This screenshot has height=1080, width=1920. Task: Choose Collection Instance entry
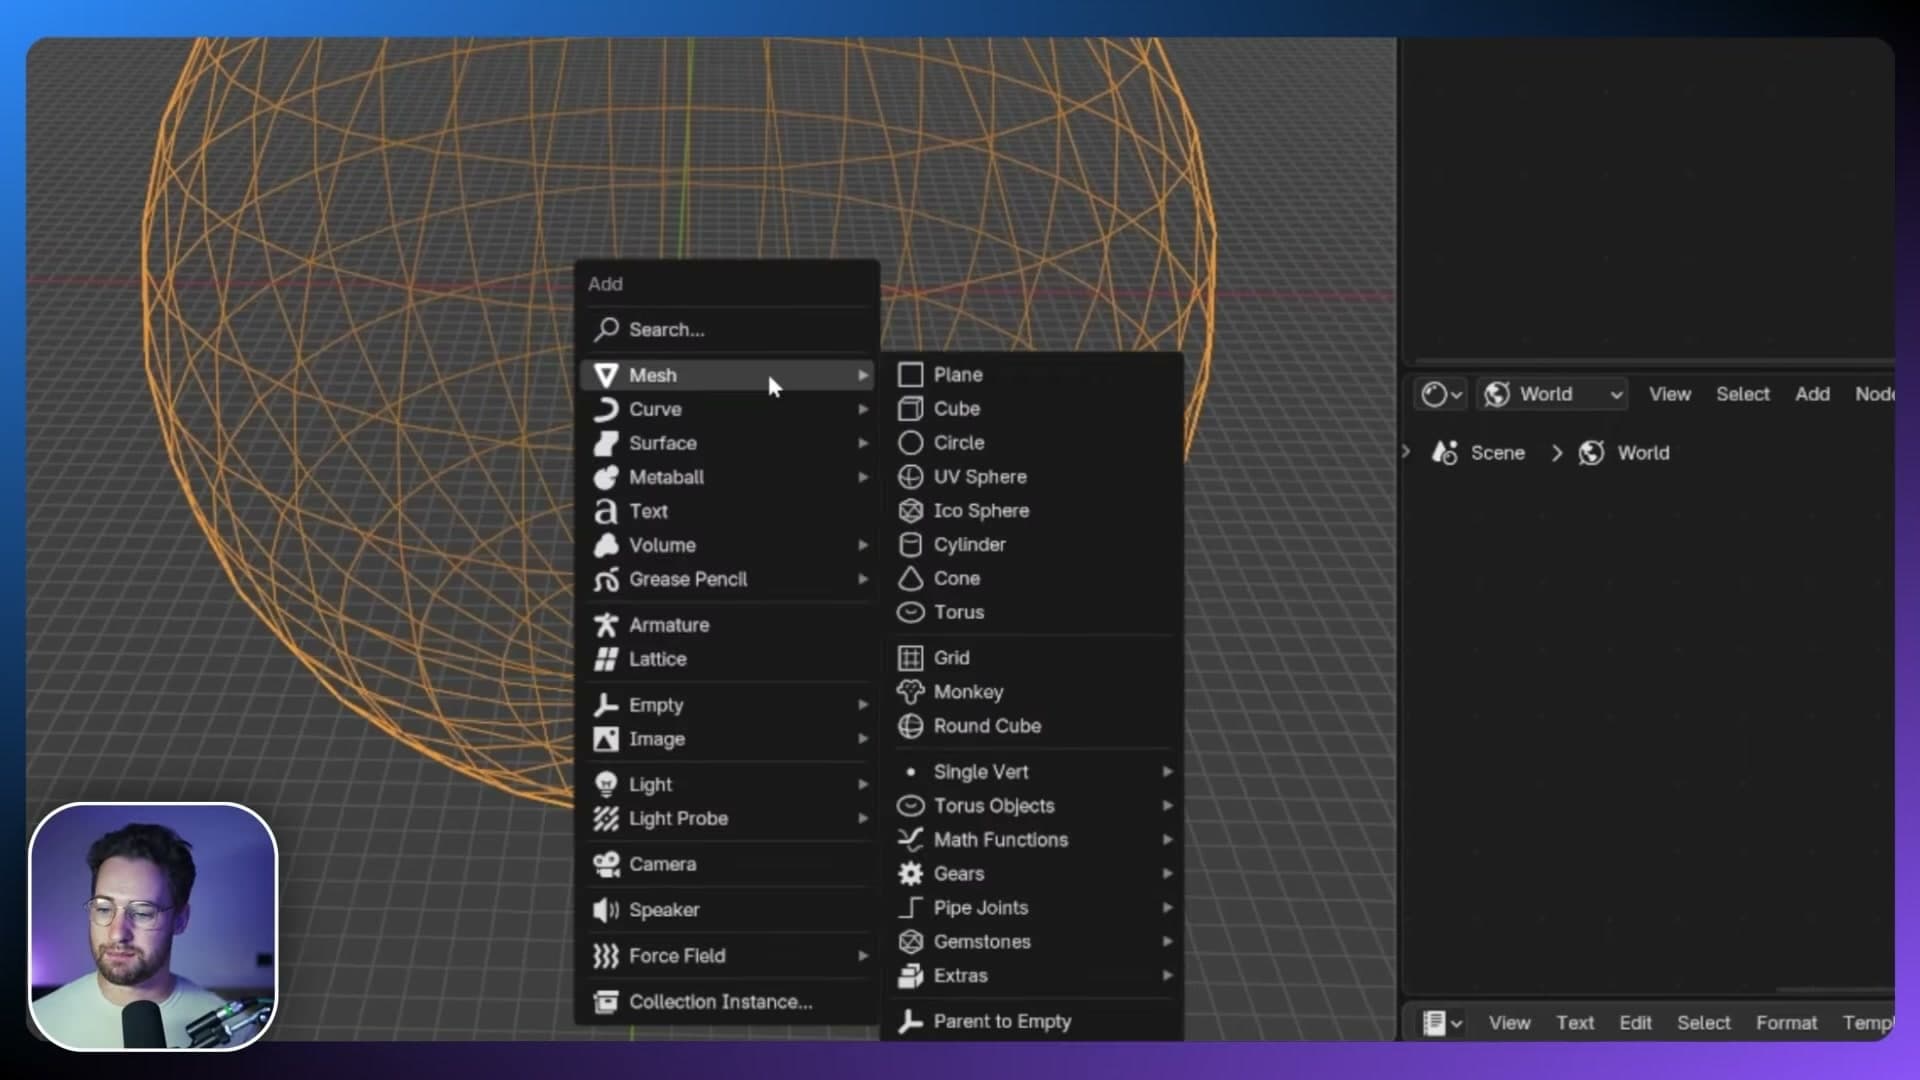pyautogui.click(x=727, y=1002)
